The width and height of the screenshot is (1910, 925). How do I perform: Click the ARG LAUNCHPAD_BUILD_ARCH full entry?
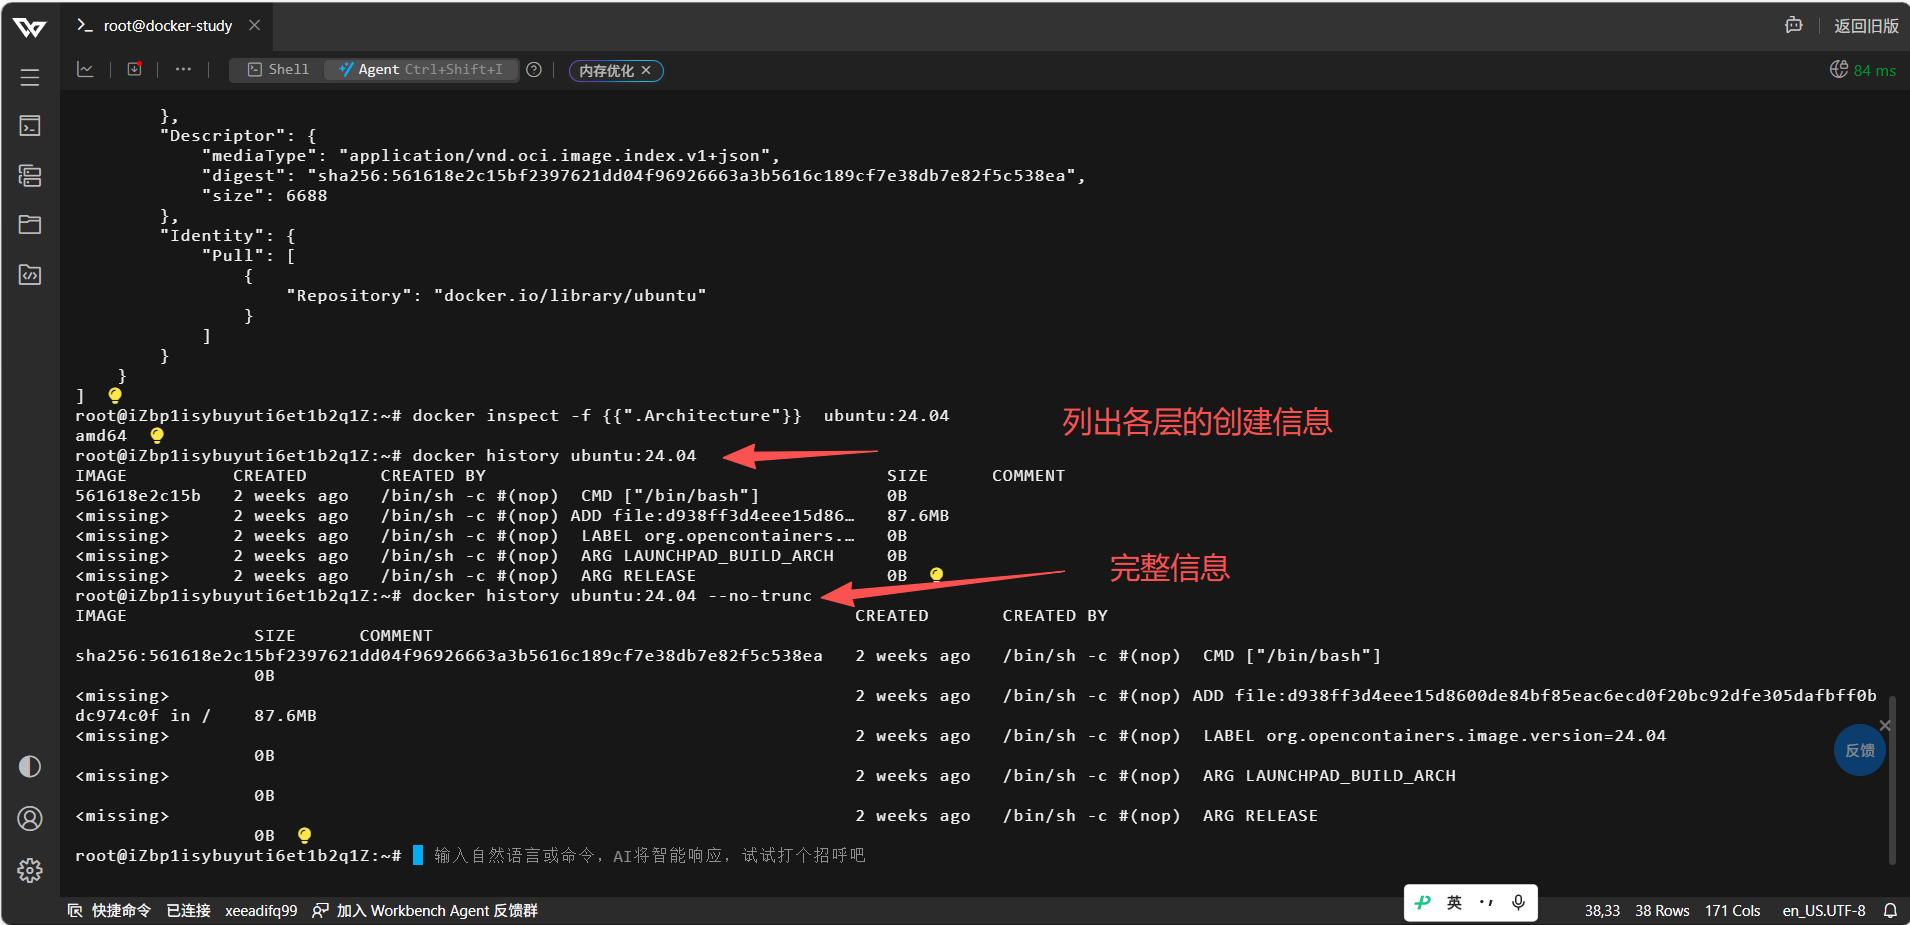(1329, 776)
